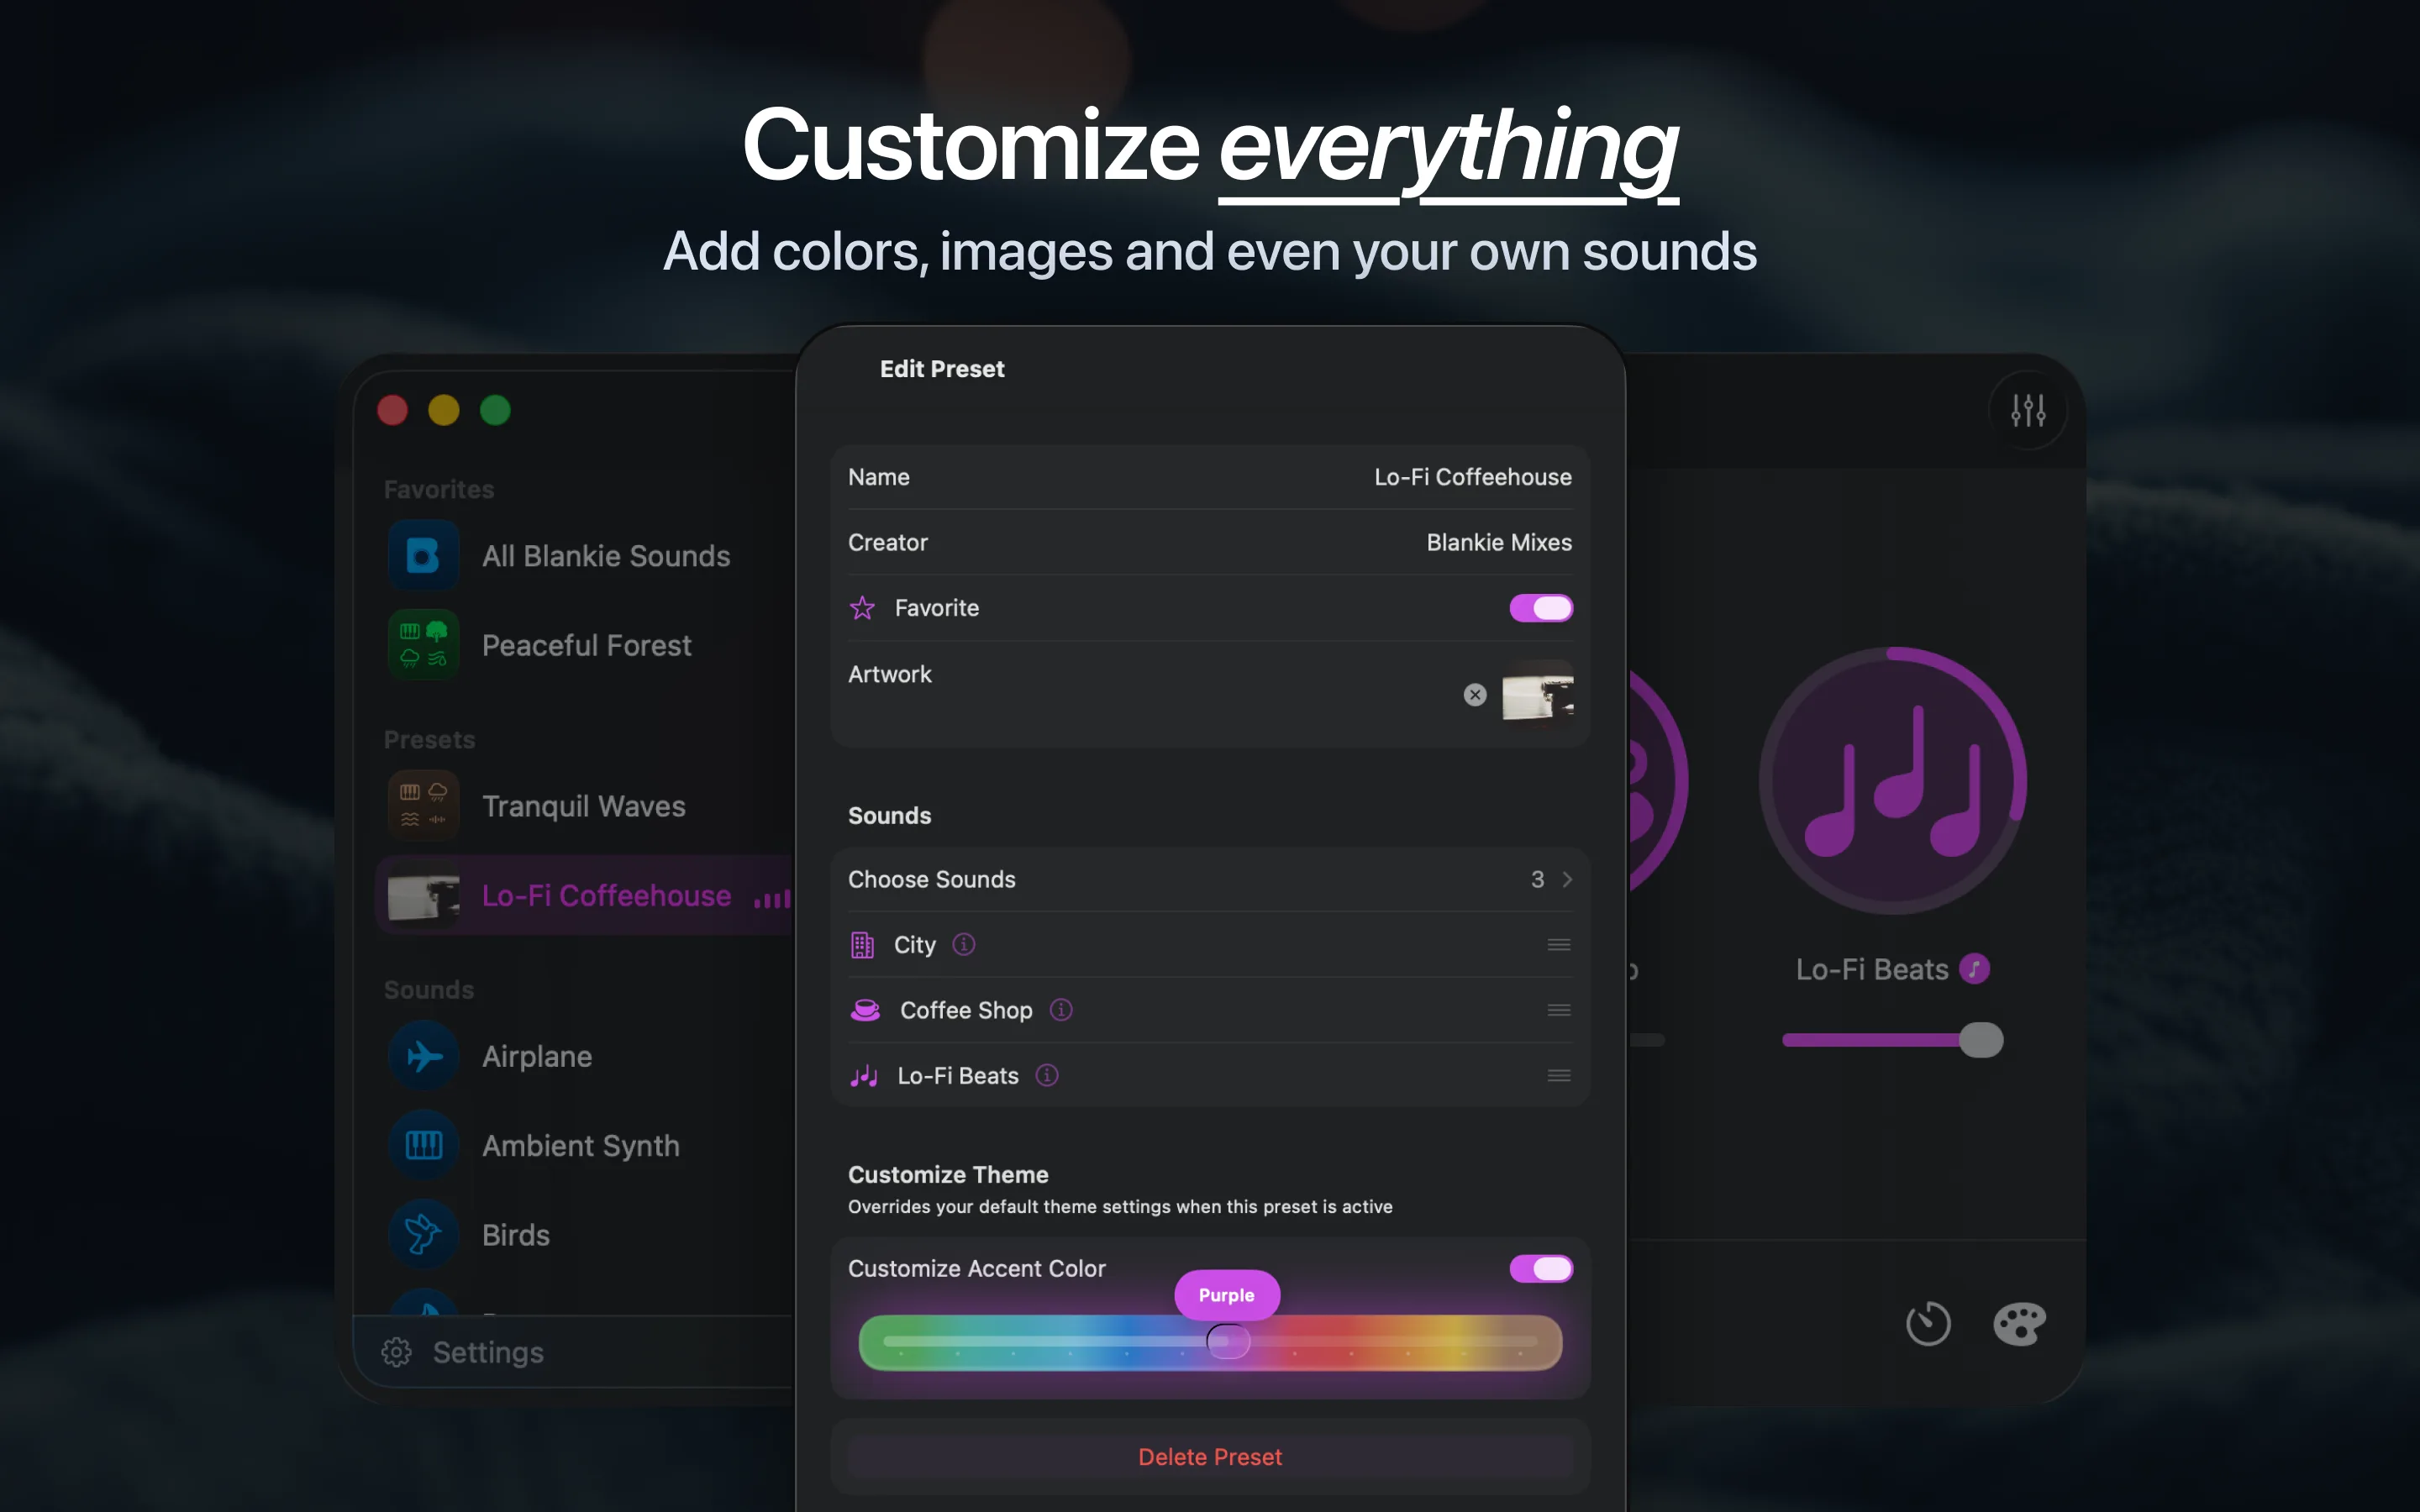Click the "Edit Preset" title
Screen dimensions: 2420x1512
(942, 369)
